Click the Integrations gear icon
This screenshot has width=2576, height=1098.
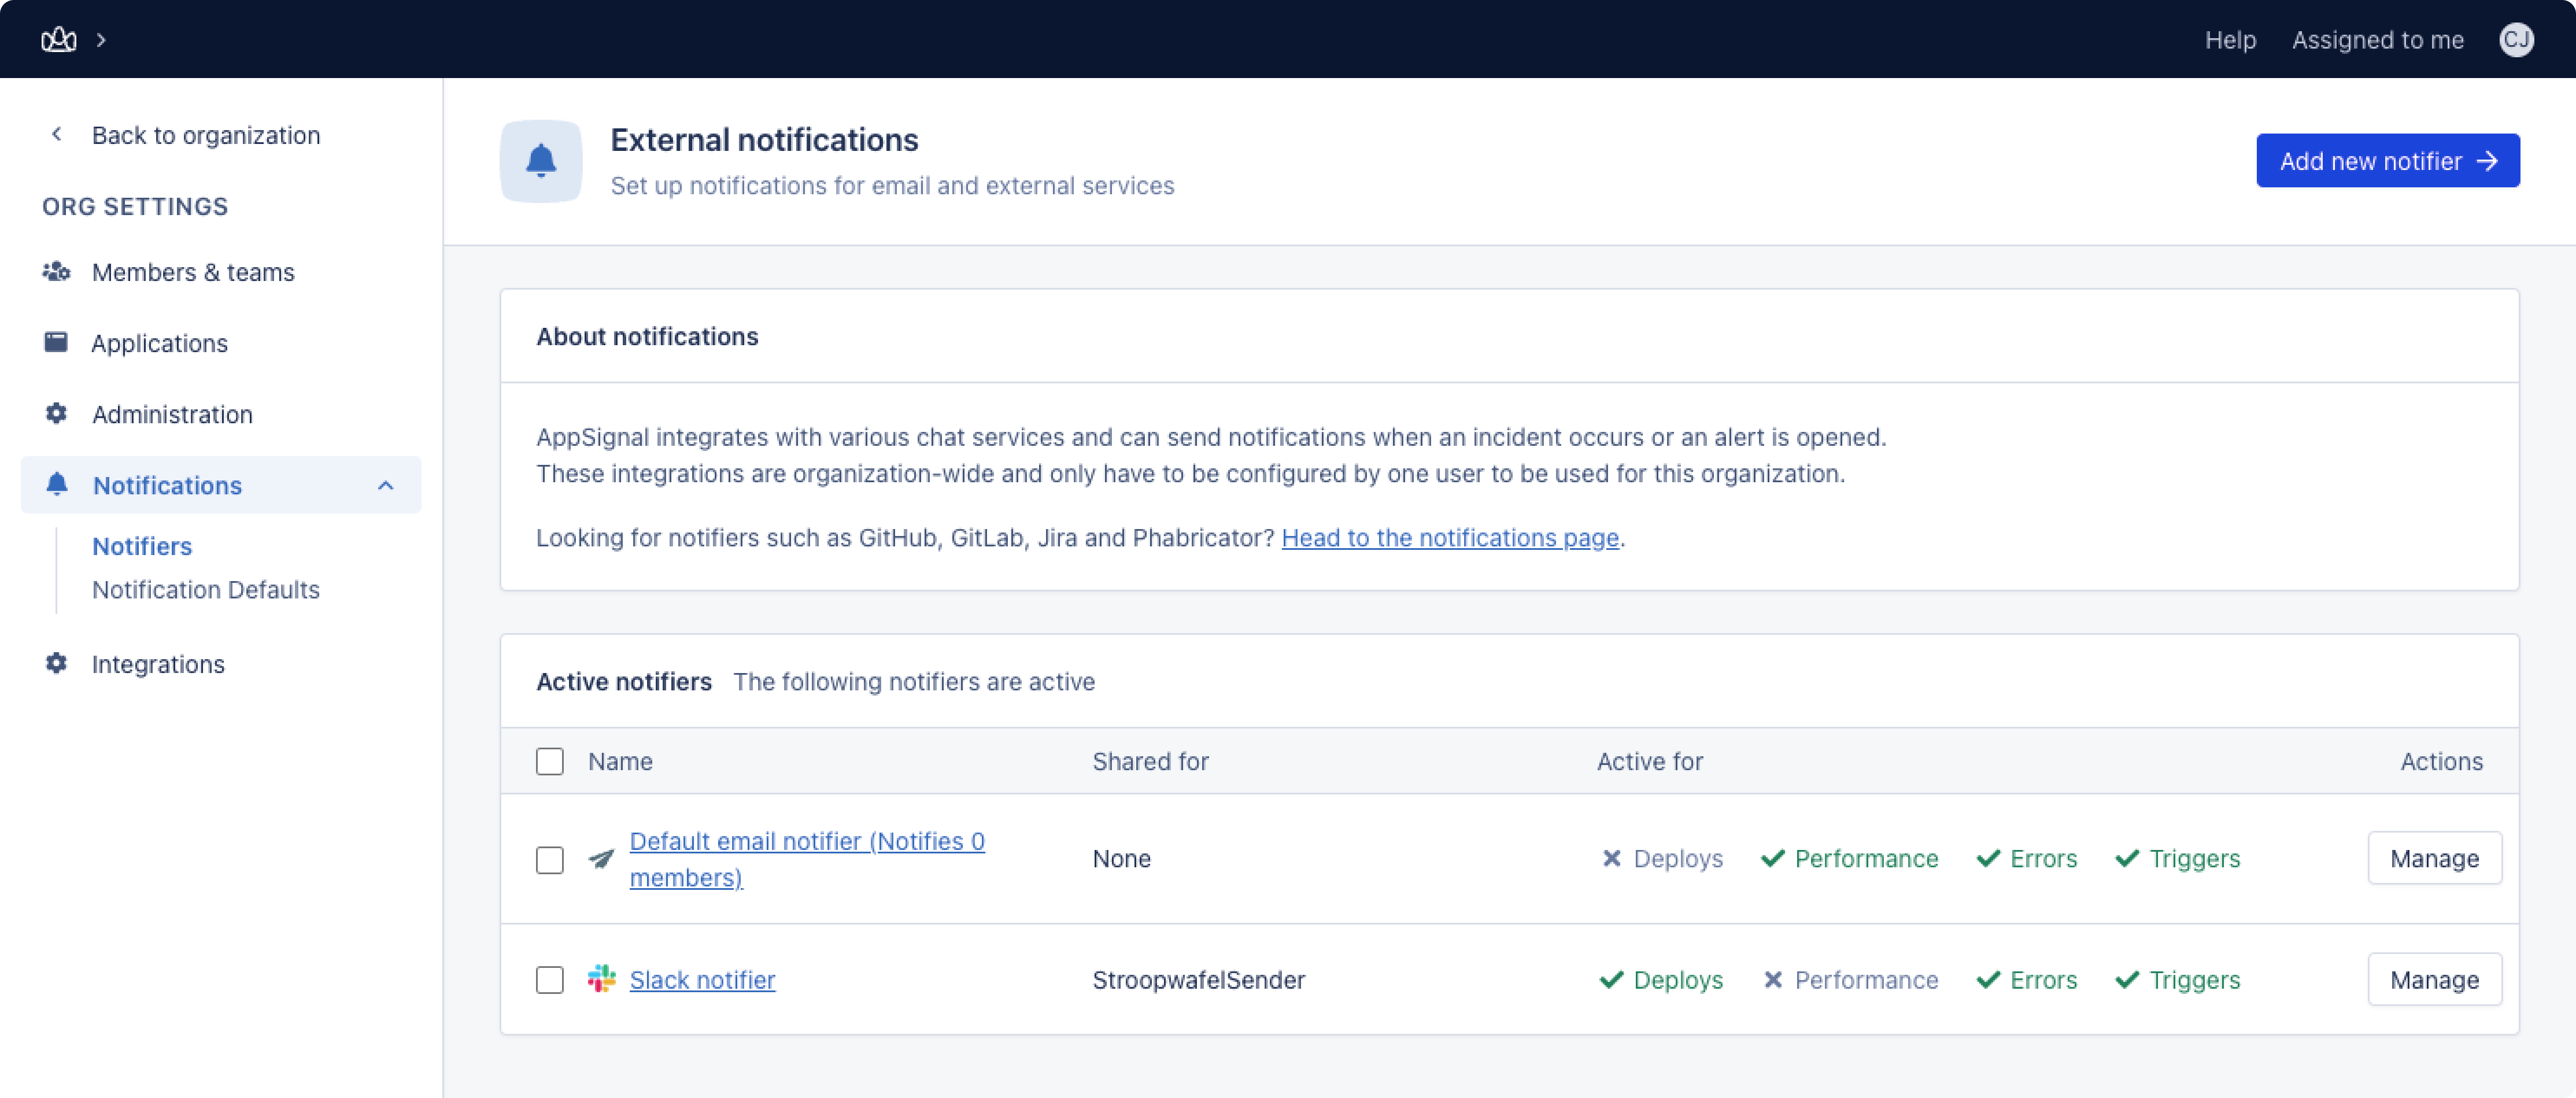pyautogui.click(x=56, y=663)
